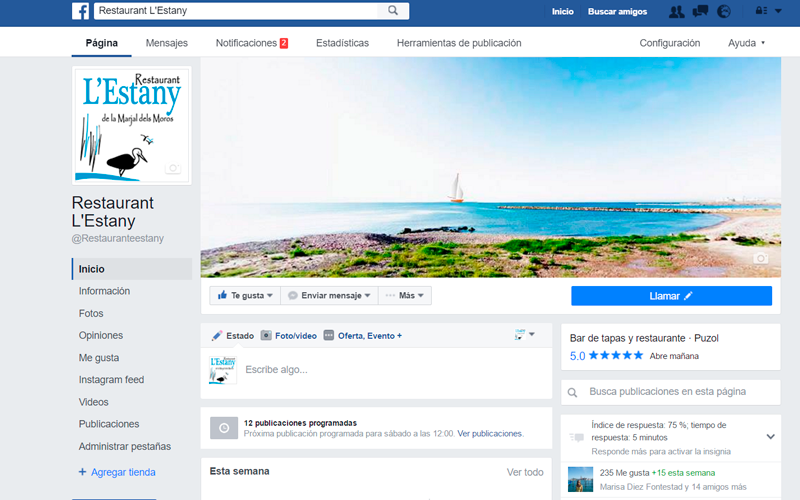
Task: Click Ver todo in Esta semana
Action: [x=525, y=472]
